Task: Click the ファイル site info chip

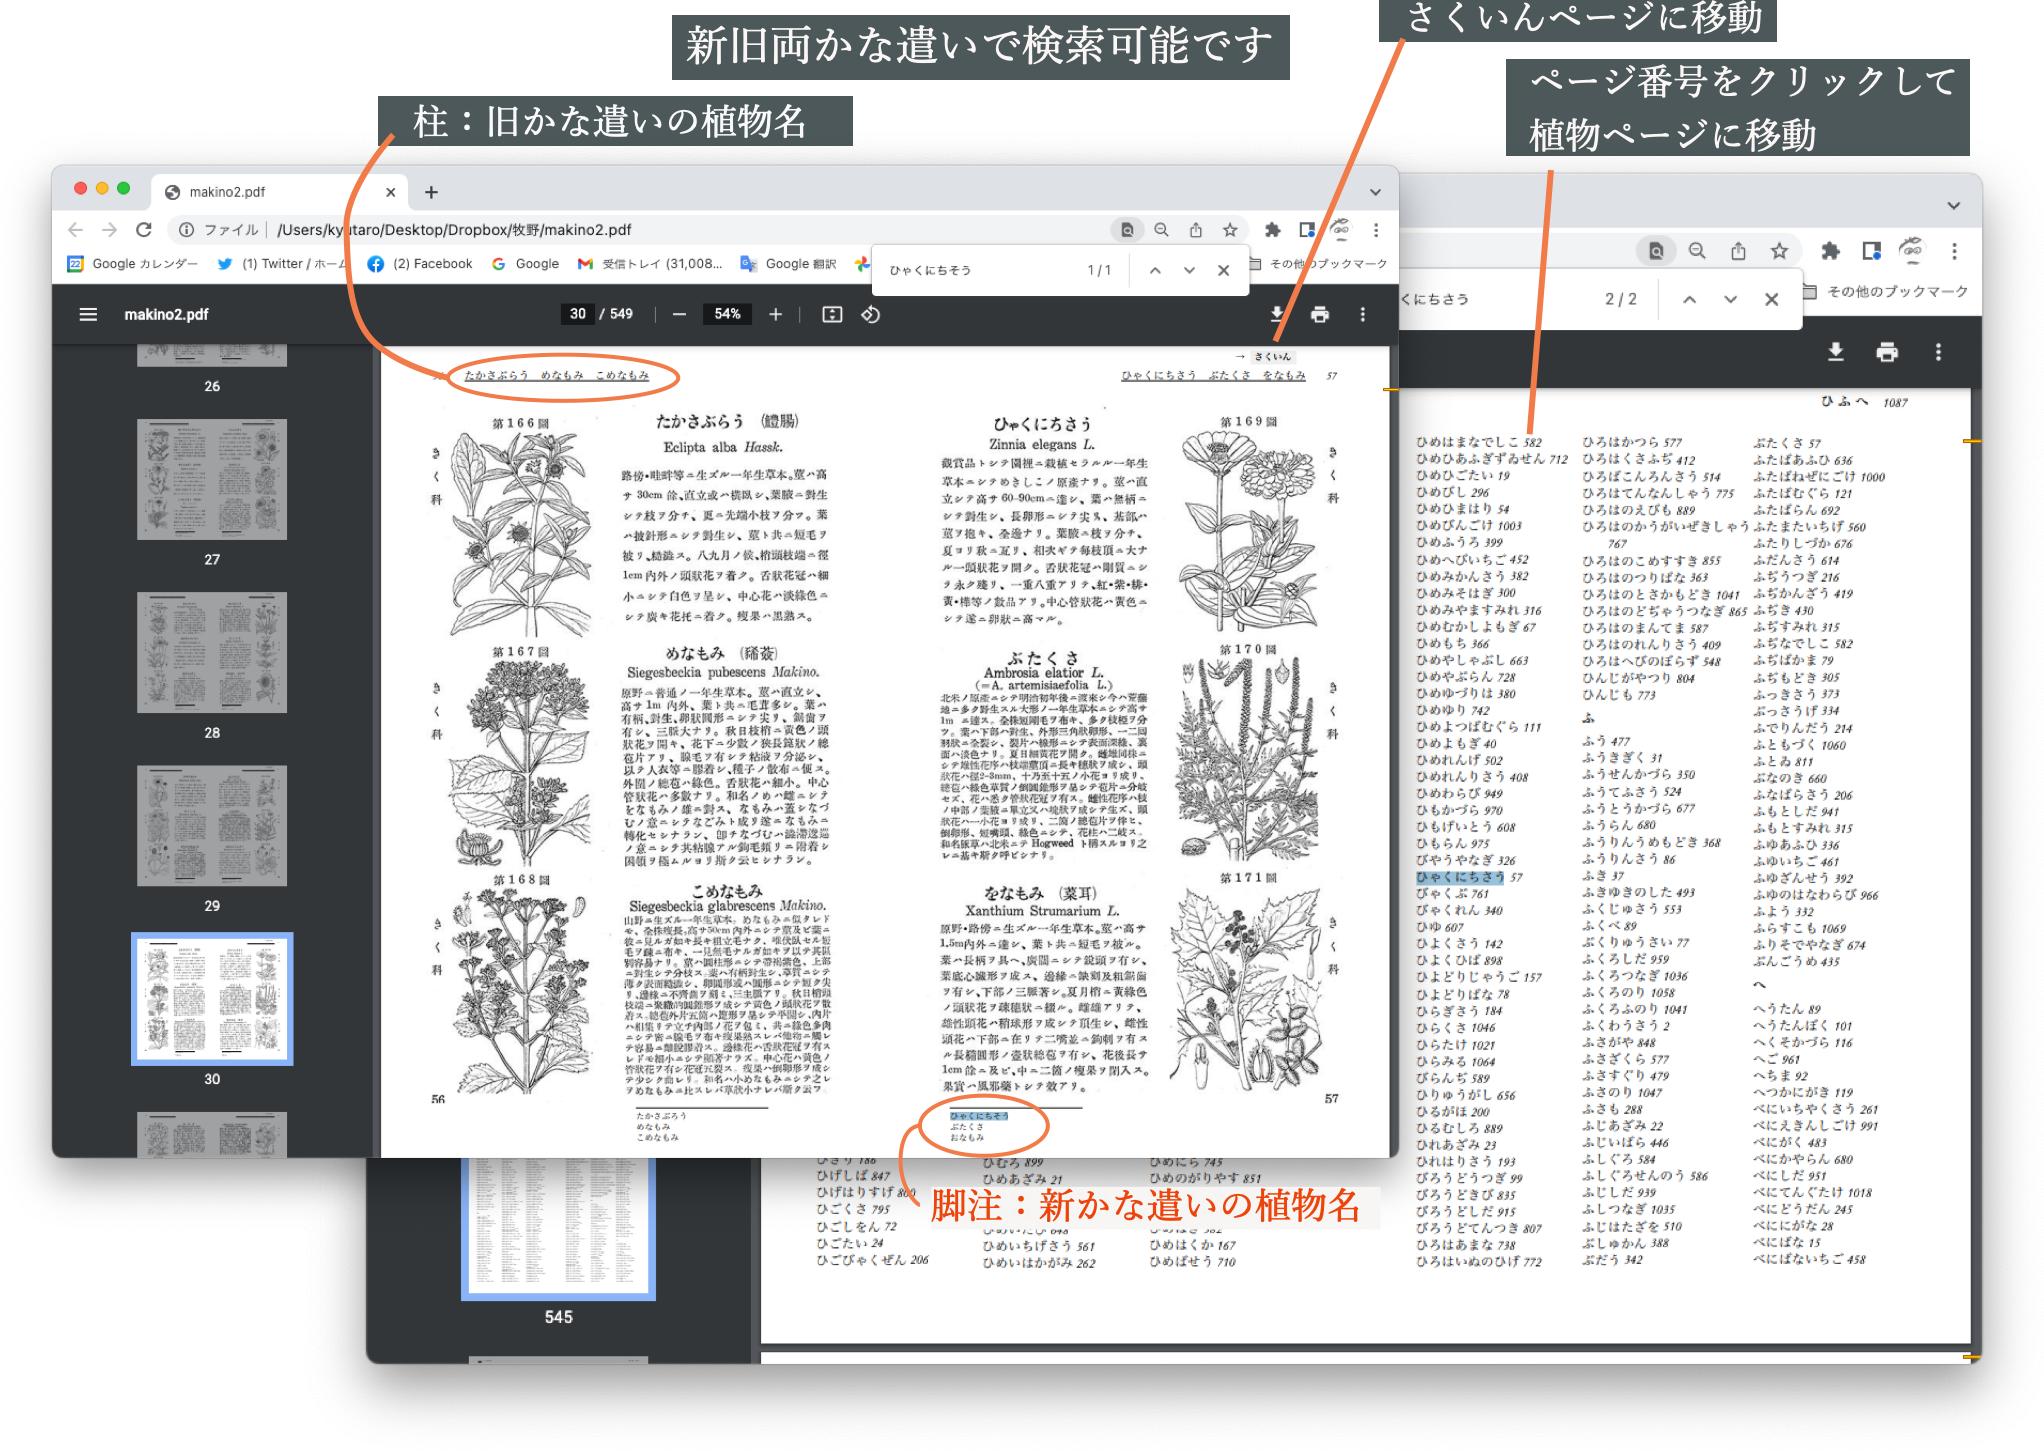Action: 219,230
